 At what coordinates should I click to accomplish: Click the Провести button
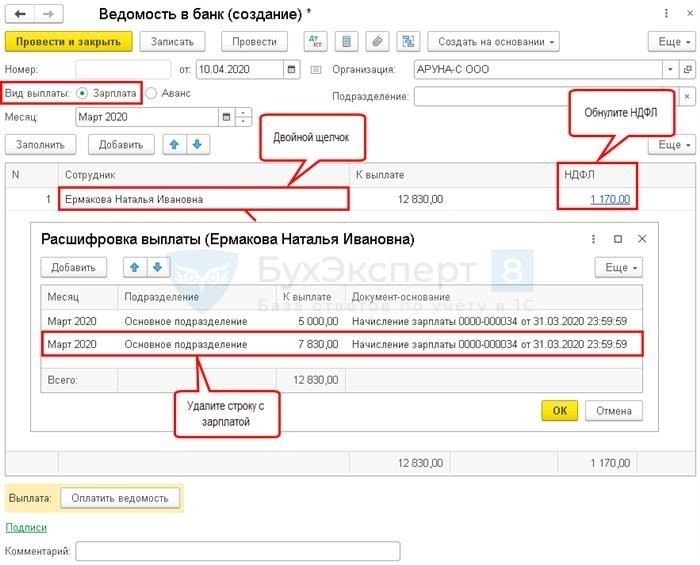tap(254, 42)
